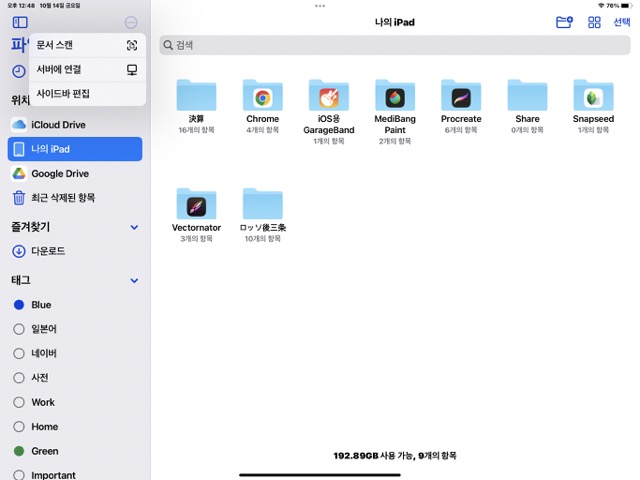Select 나의 iPad location
The image size is (640, 480).
[x=75, y=149]
